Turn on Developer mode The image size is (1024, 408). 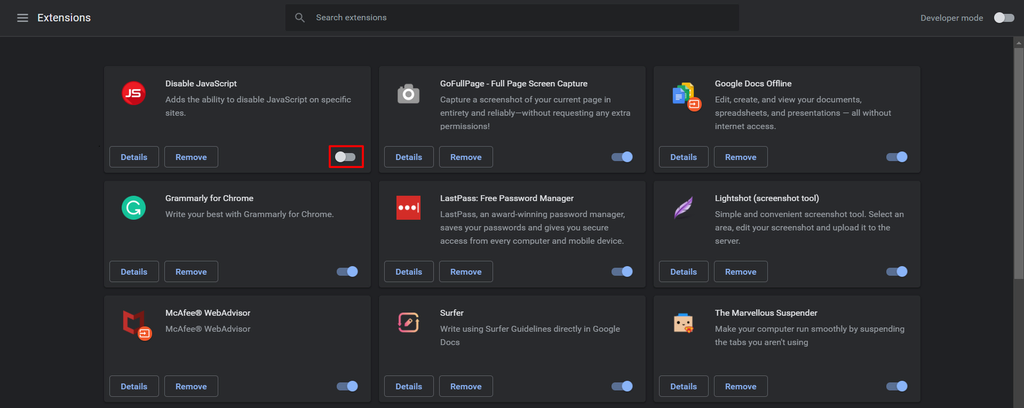(x=1004, y=18)
